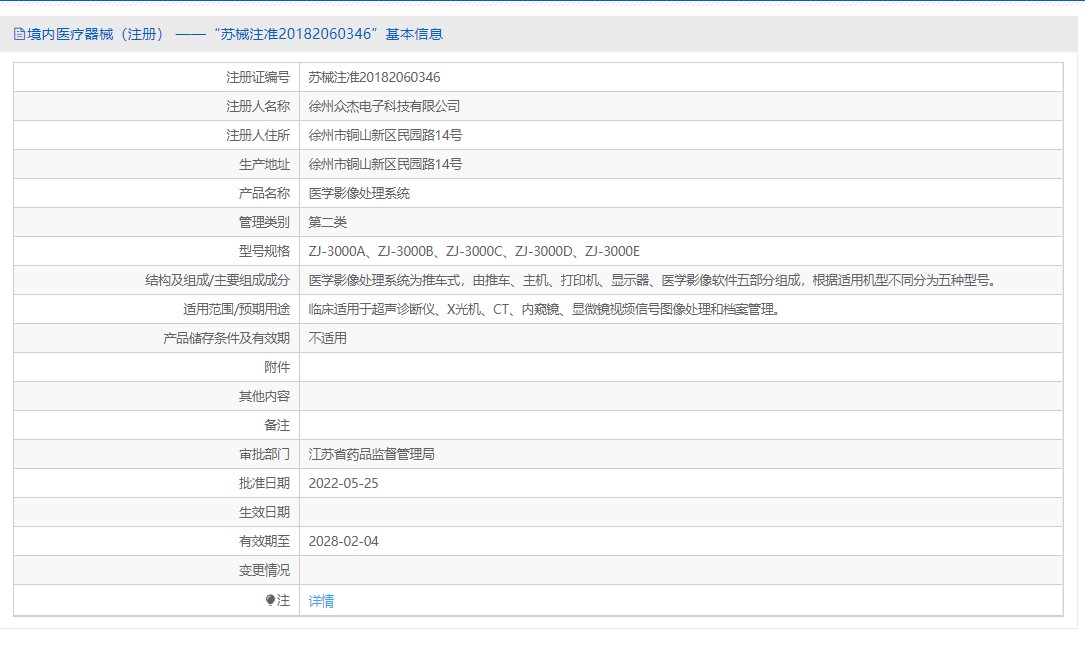This screenshot has height=655, width=1085.
Task: Click the 适用范围/预期用途 label
Action: tap(237, 310)
